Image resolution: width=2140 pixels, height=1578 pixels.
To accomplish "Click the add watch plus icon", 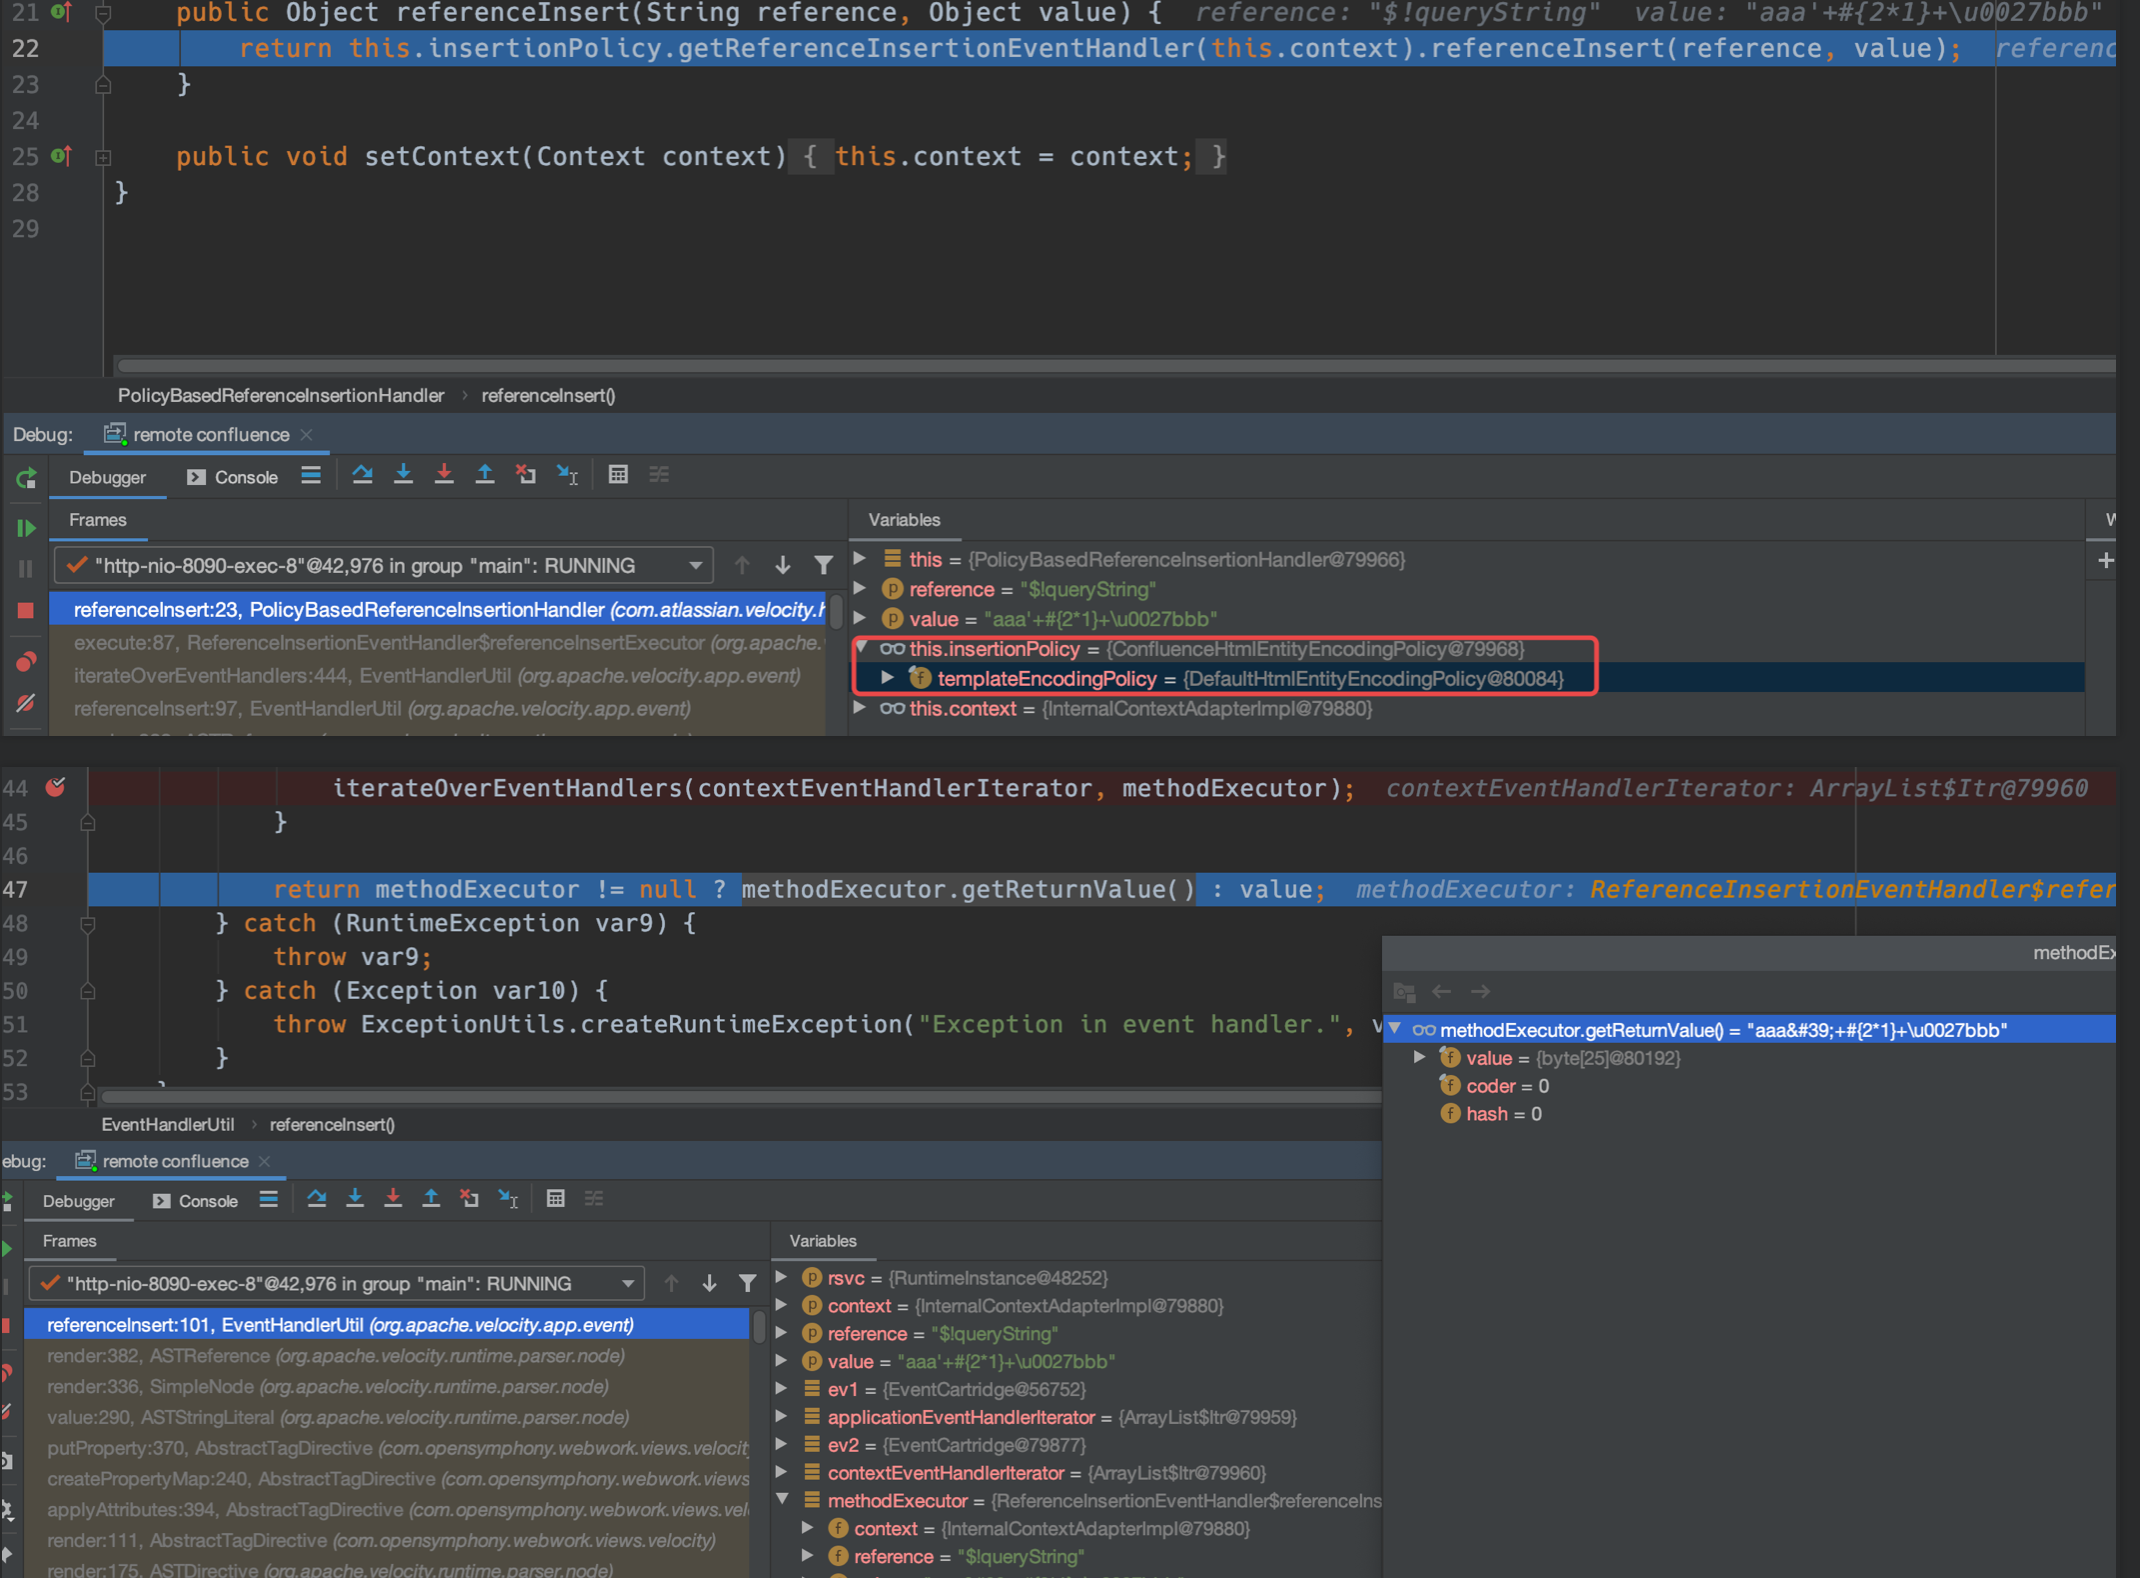I will (2105, 561).
